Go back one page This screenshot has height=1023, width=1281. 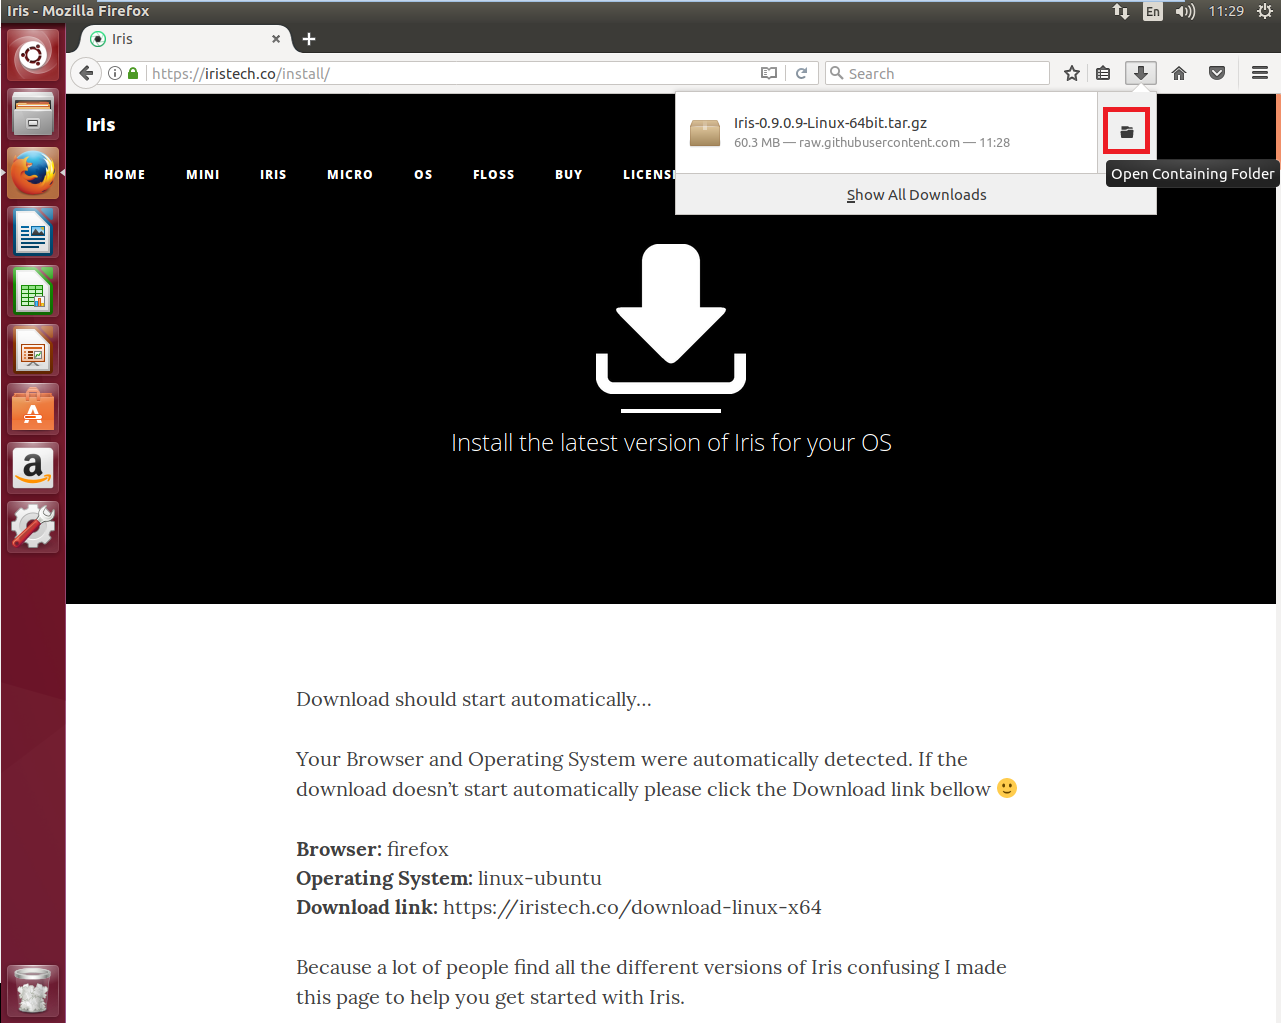point(87,73)
